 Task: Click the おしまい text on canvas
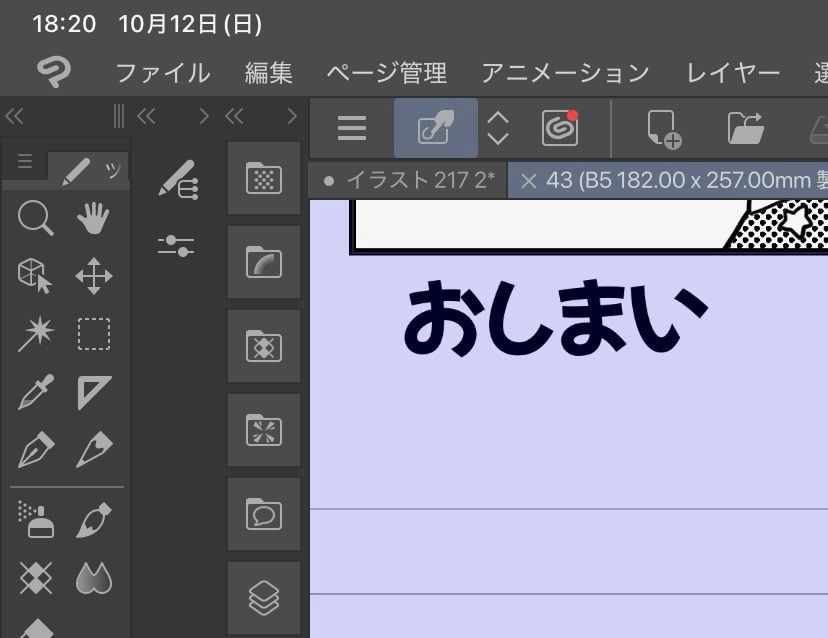(x=556, y=317)
